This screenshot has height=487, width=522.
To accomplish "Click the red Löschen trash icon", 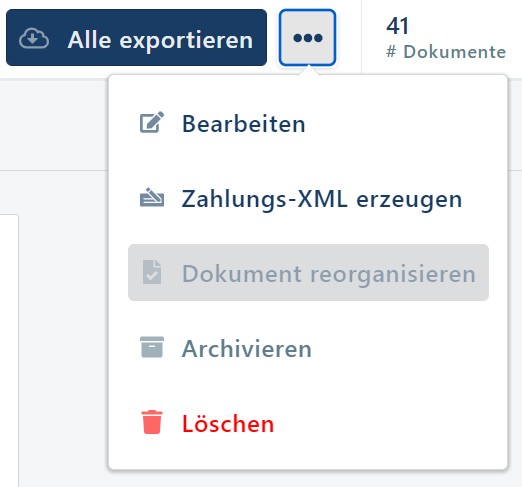I will pyautogui.click(x=152, y=422).
